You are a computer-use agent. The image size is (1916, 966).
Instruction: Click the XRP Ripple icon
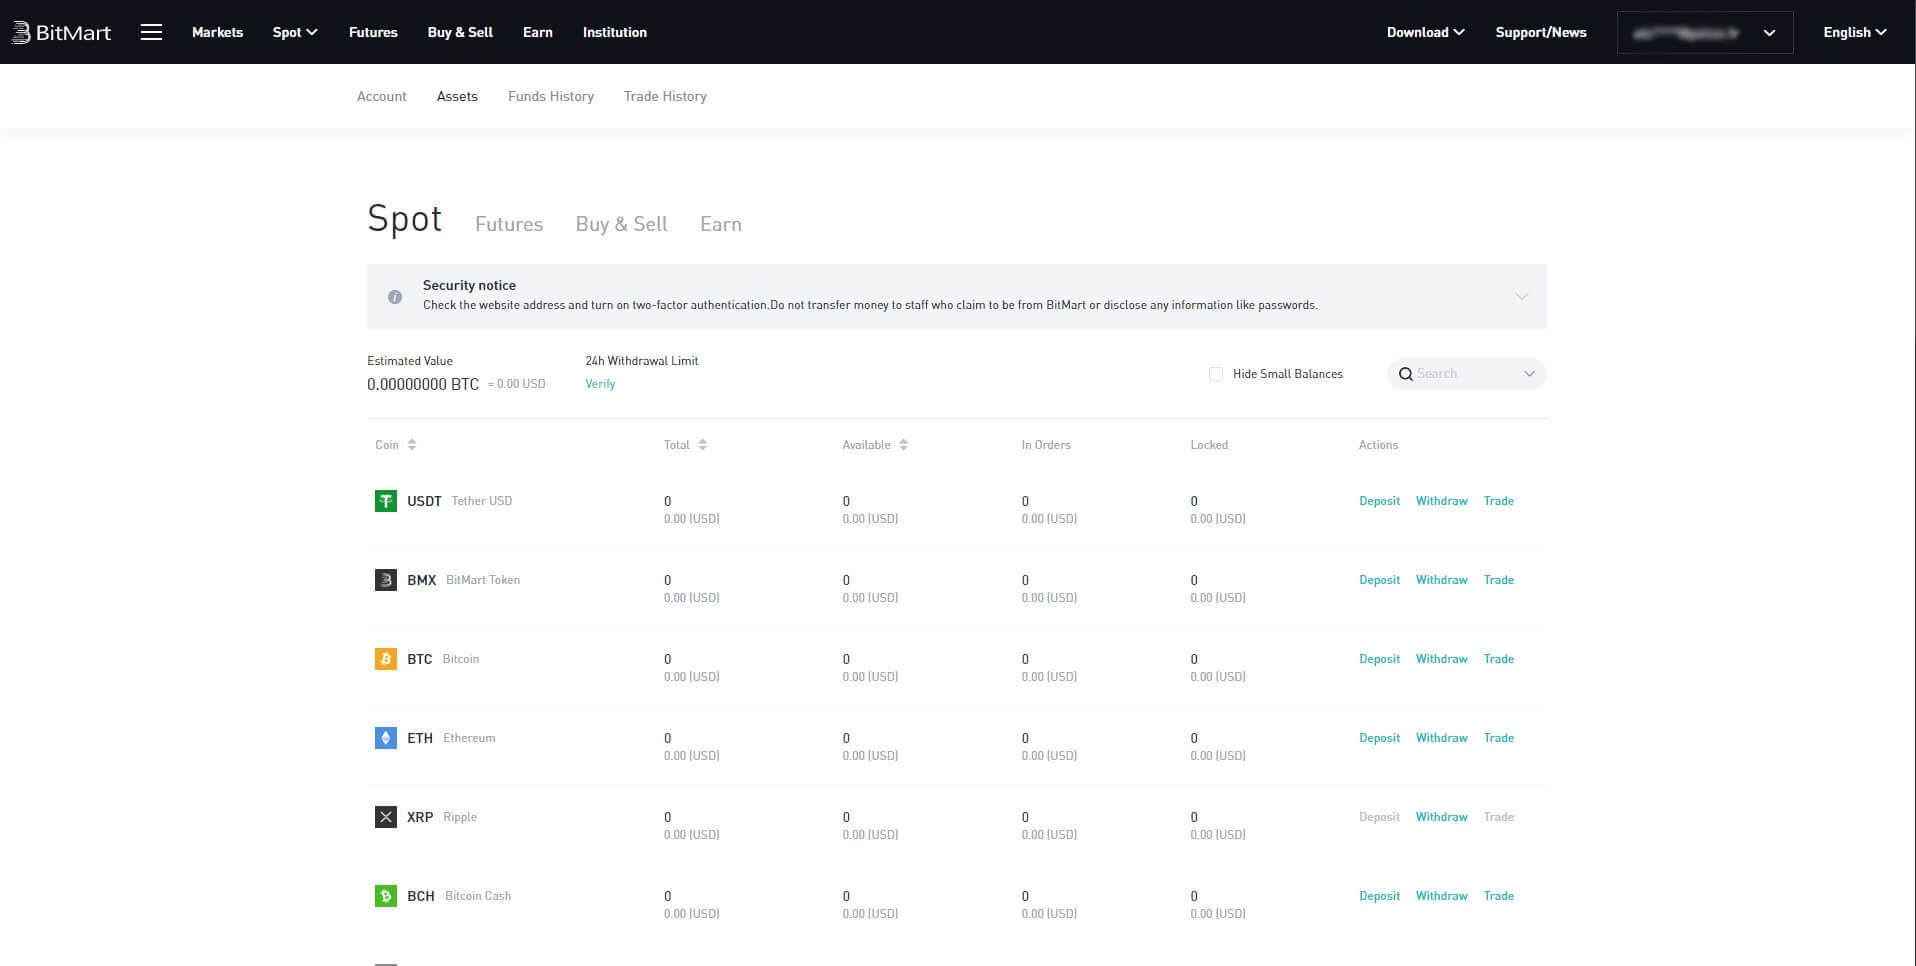click(385, 817)
